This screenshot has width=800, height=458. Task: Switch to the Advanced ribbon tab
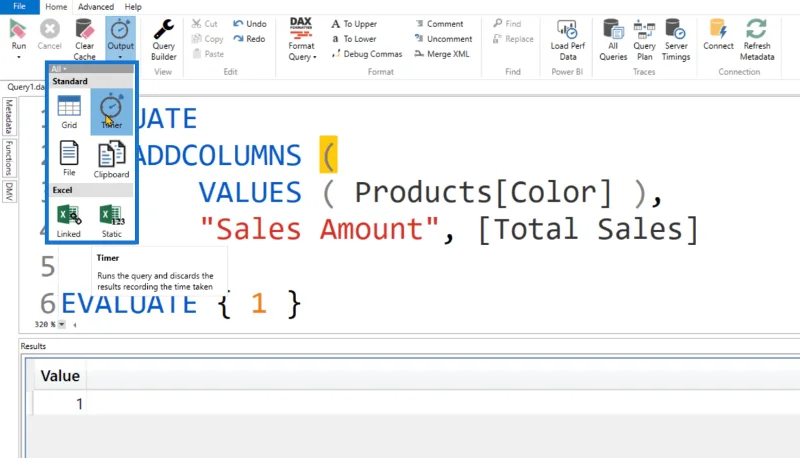[x=96, y=7]
